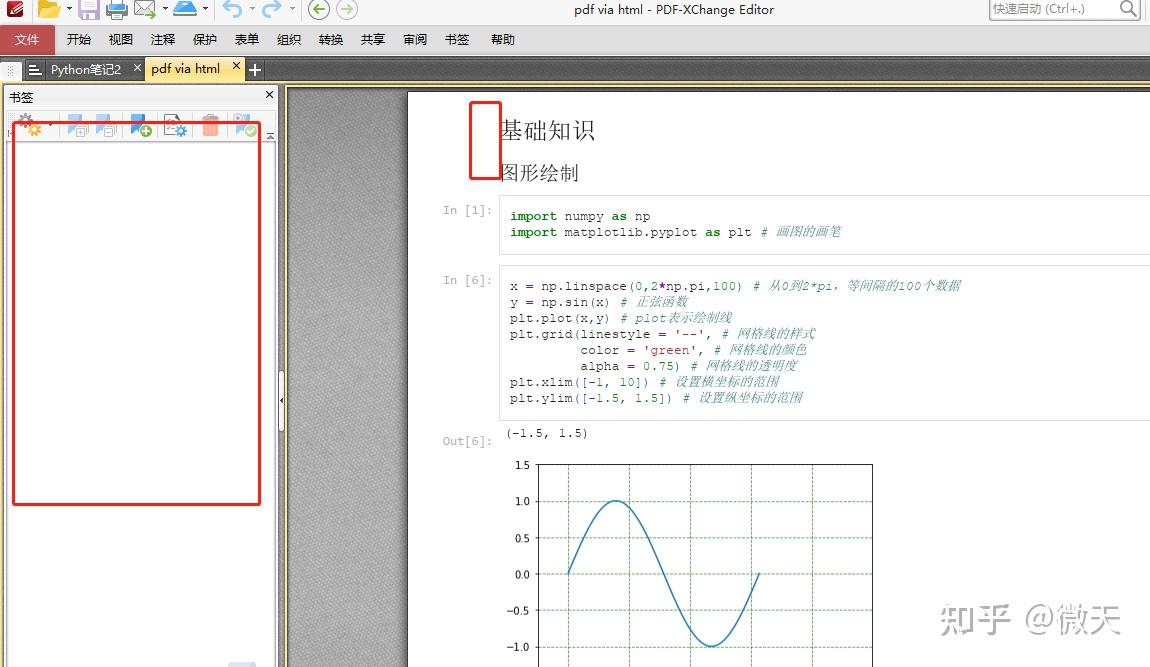1150x667 pixels.
Task: Open a file using the folder icon
Action: pyautogui.click(x=50, y=11)
